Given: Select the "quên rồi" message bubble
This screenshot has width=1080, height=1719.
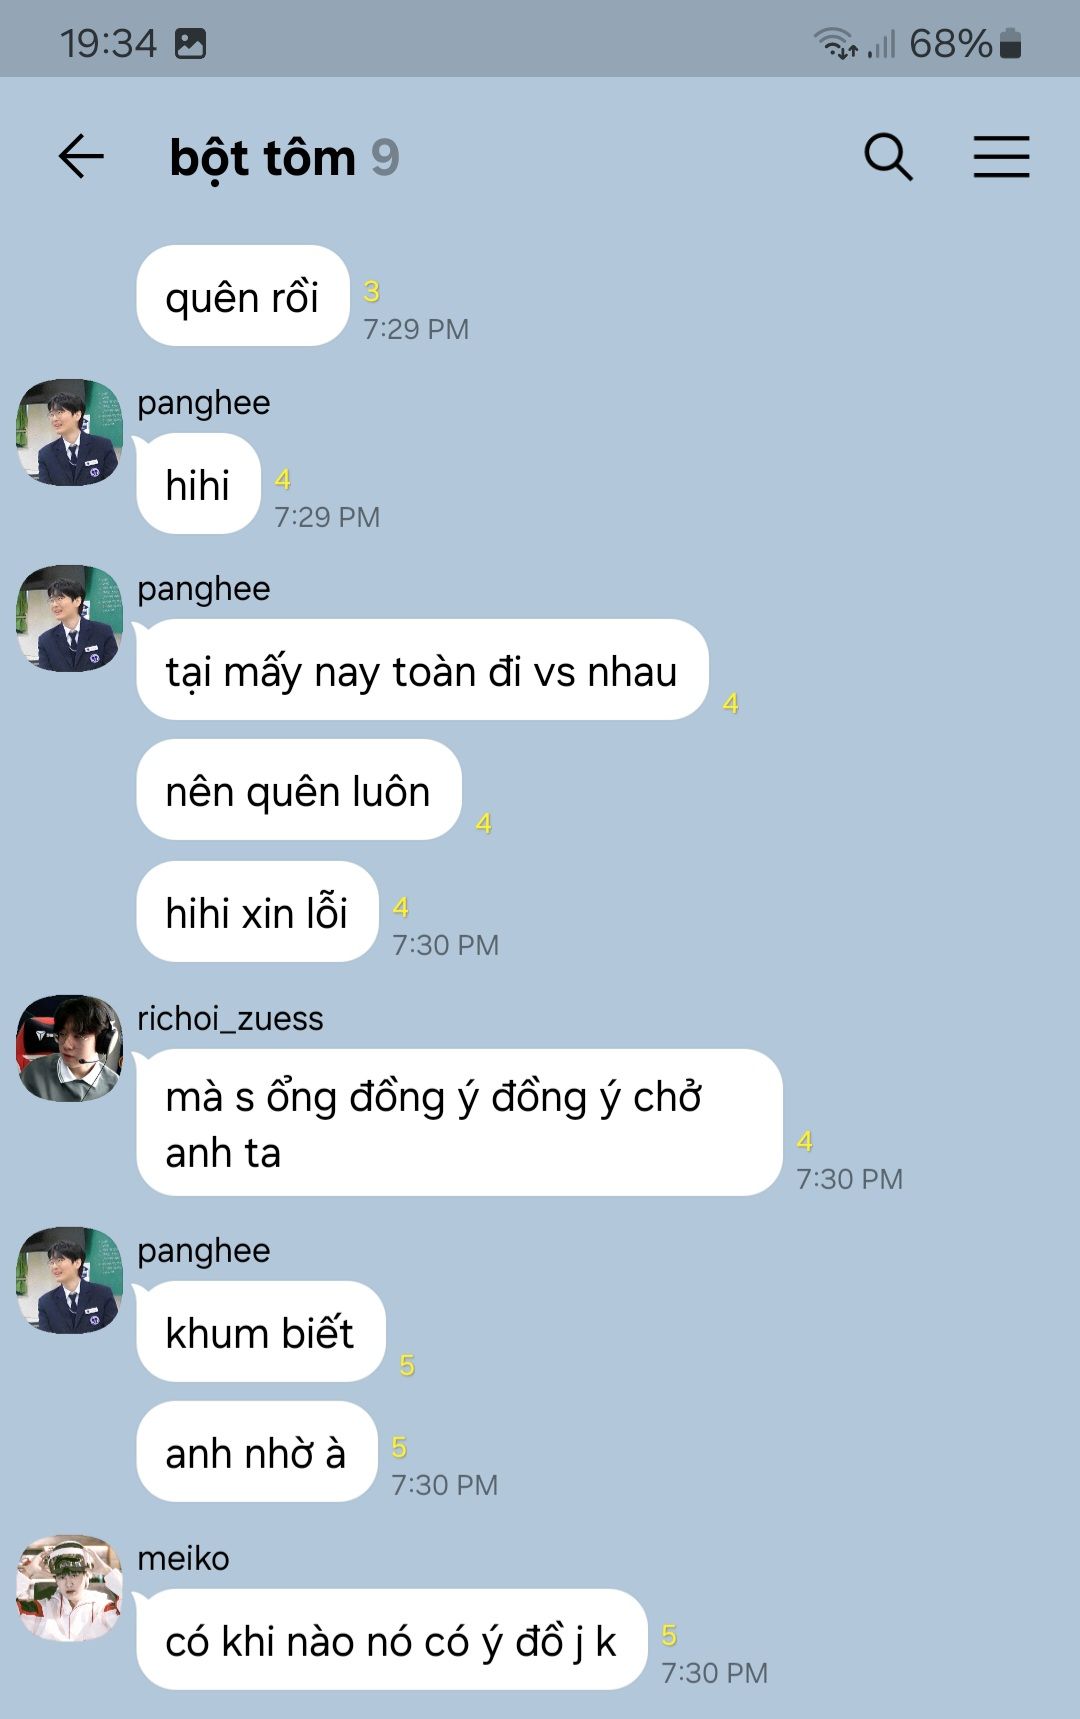Looking at the screenshot, I should coord(243,296).
